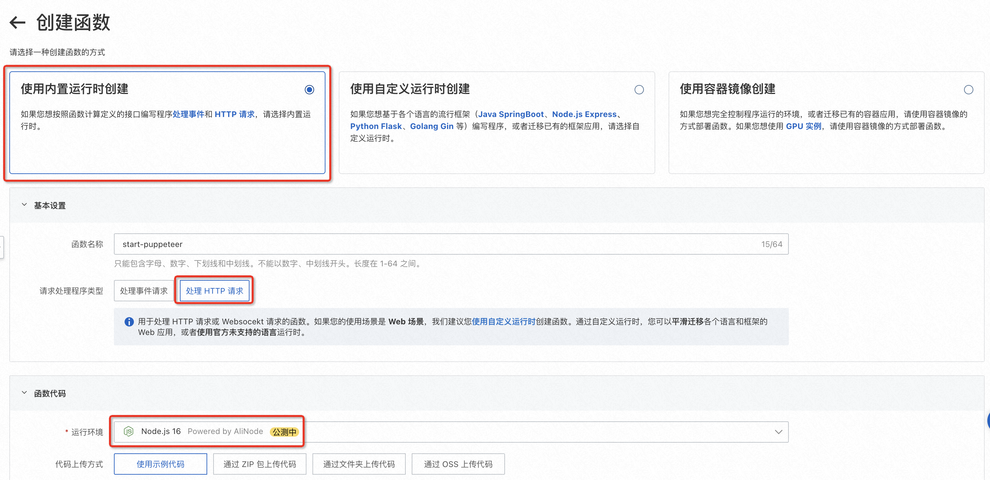This screenshot has height=480, width=990.
Task: Click the 使用自定义运行时创建 card title
Action: point(410,89)
